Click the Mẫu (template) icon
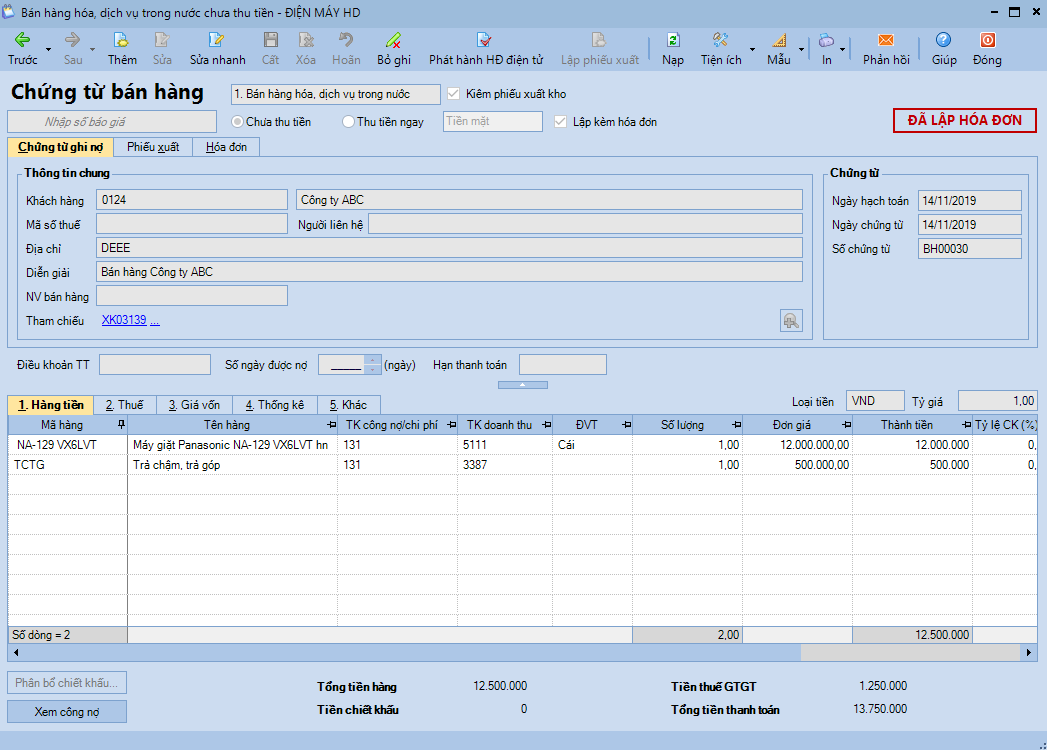The image size is (1047, 750). [x=779, y=40]
